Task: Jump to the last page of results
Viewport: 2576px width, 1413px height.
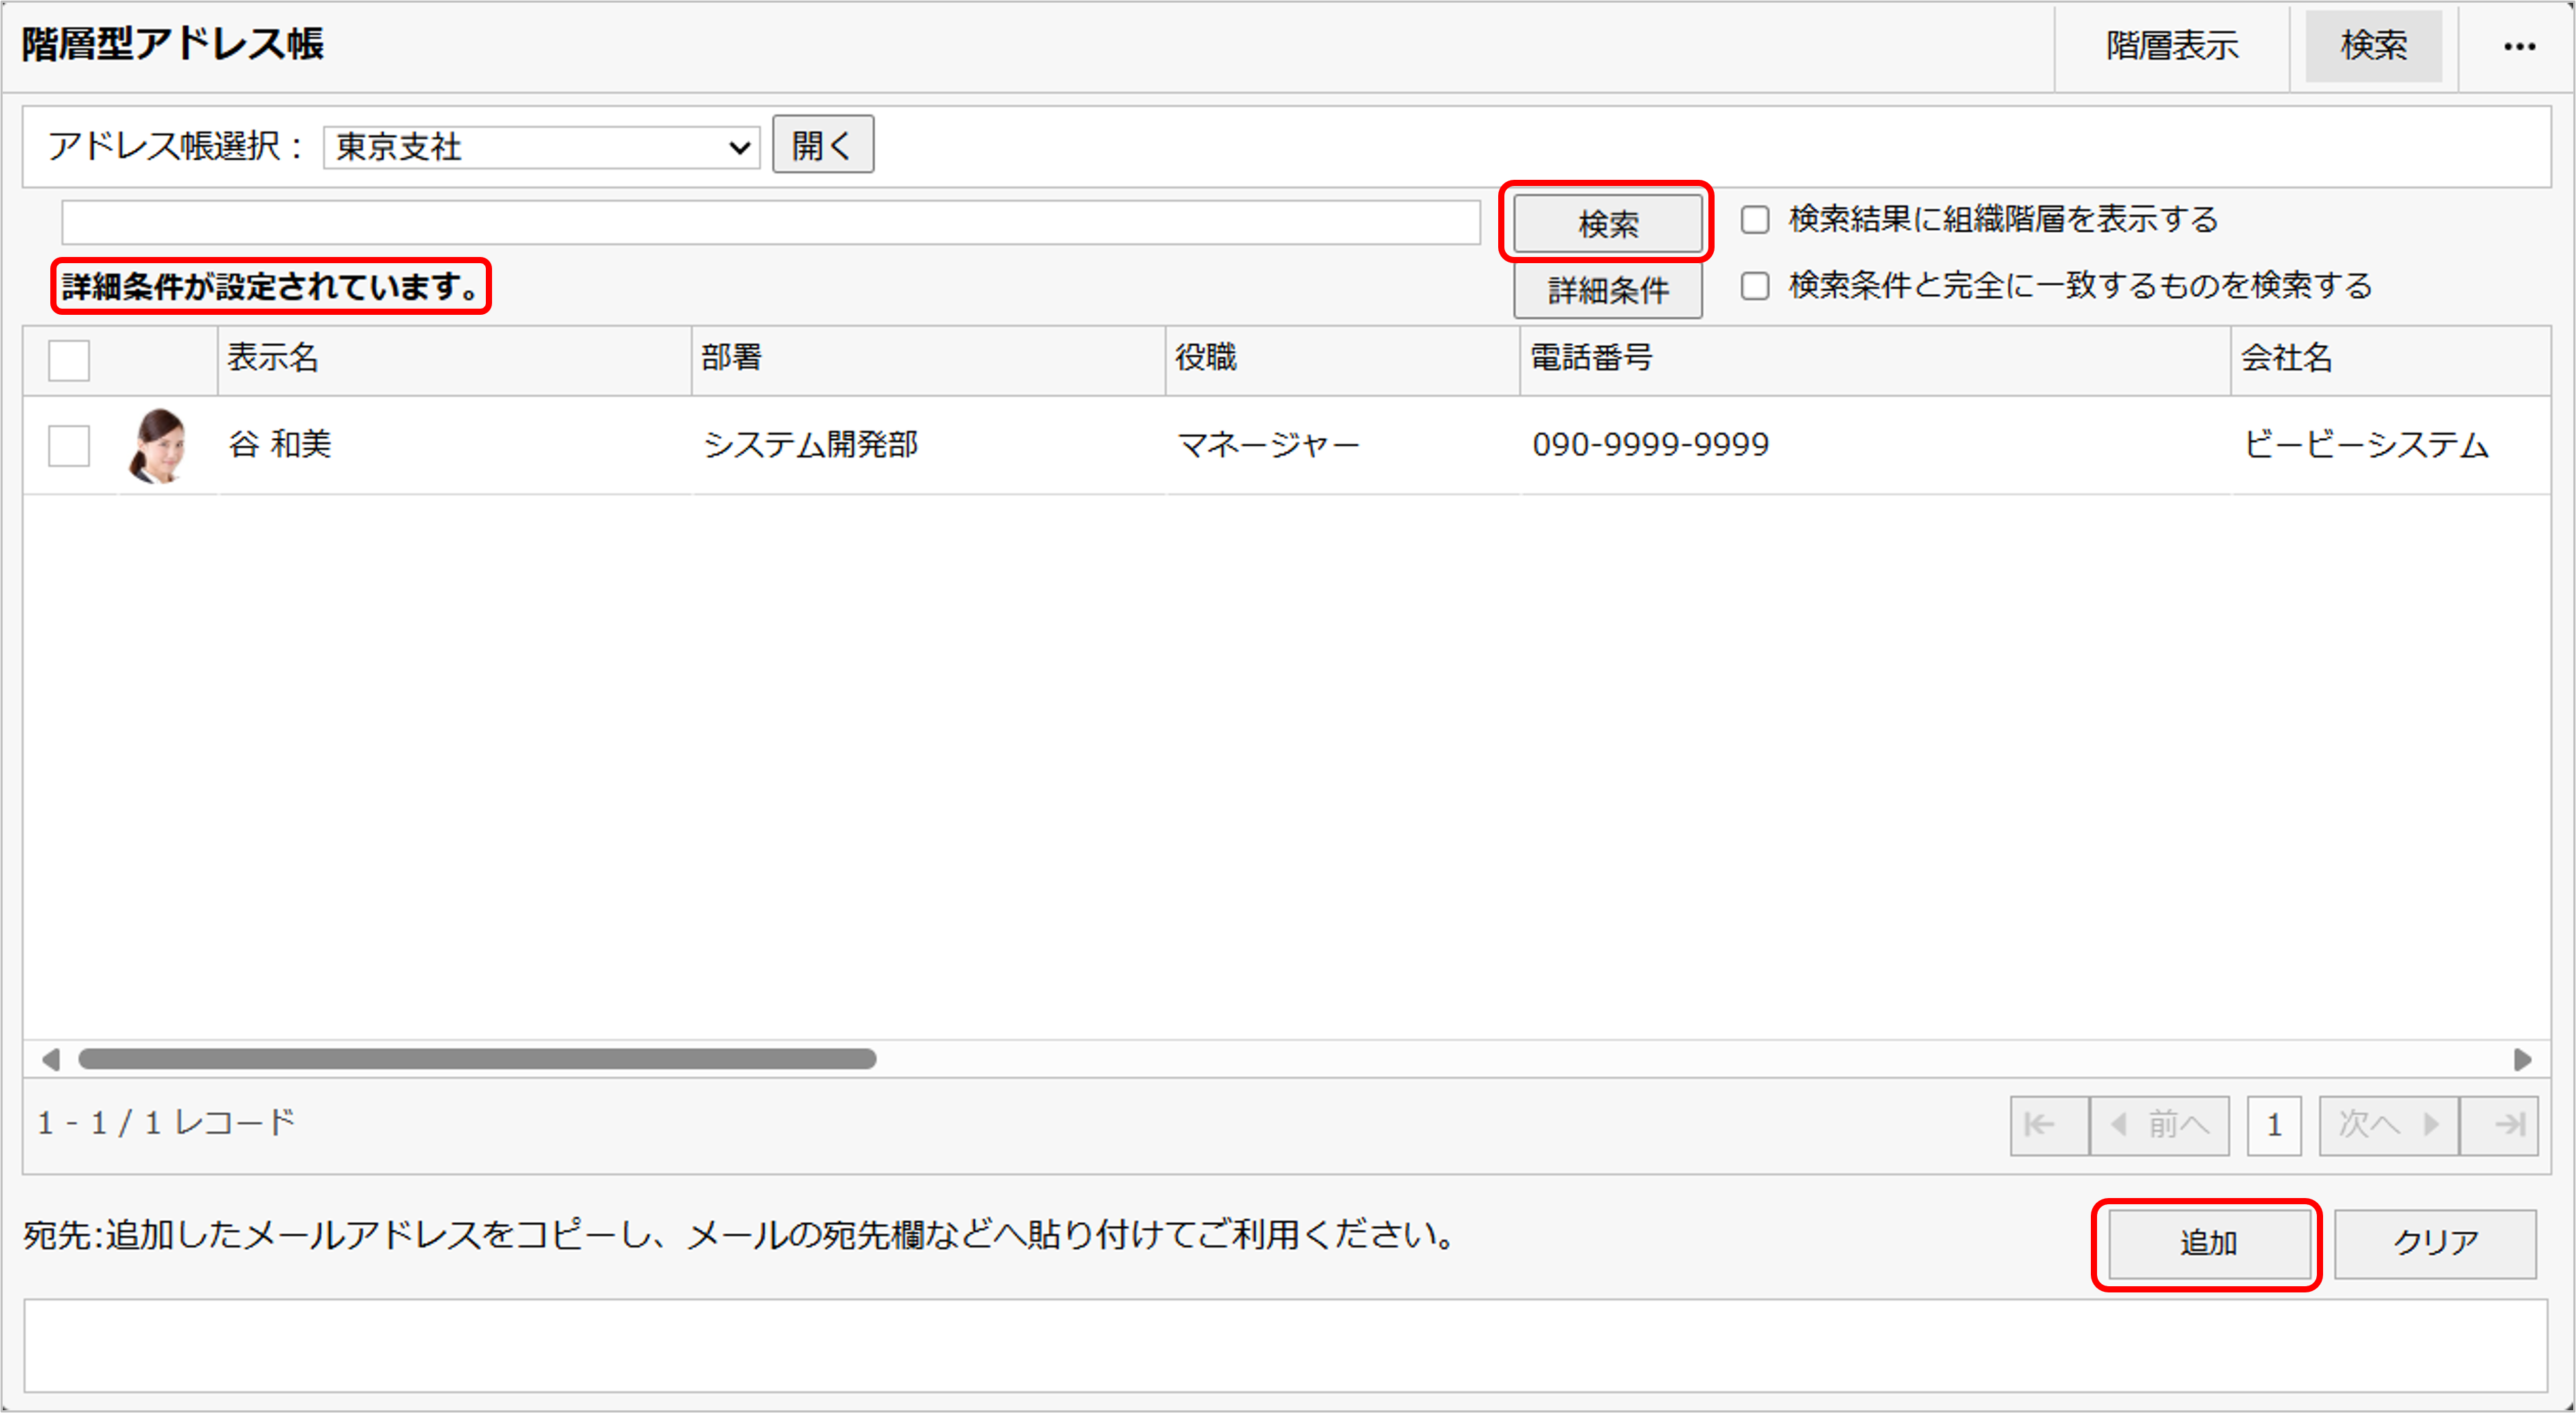Action: coord(2499,1125)
